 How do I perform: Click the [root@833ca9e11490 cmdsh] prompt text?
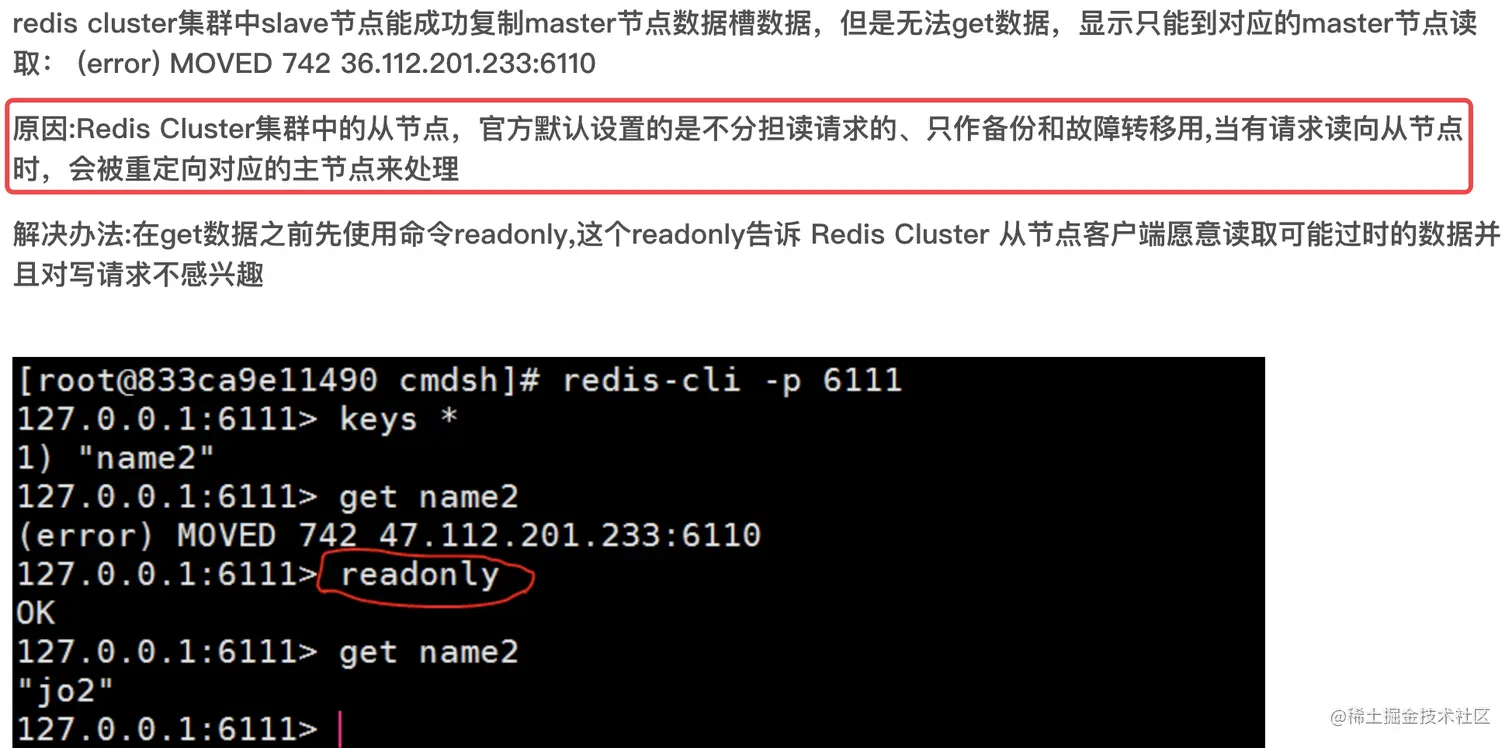tap(265, 380)
